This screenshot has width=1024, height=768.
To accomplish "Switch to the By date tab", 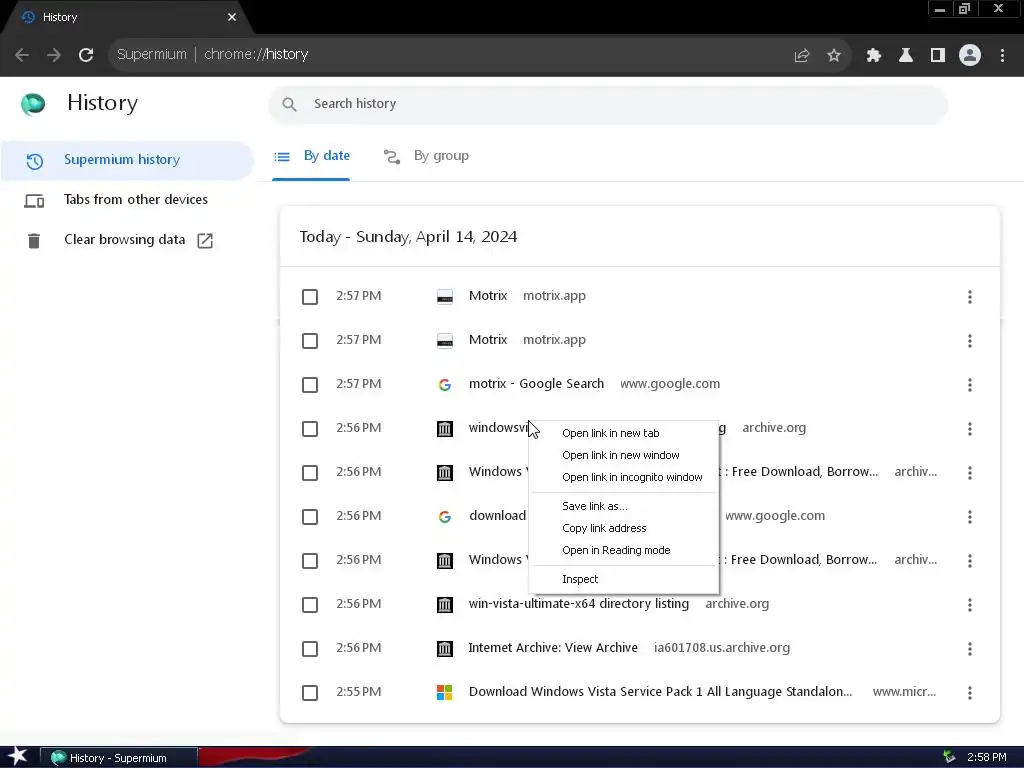I will [x=312, y=156].
